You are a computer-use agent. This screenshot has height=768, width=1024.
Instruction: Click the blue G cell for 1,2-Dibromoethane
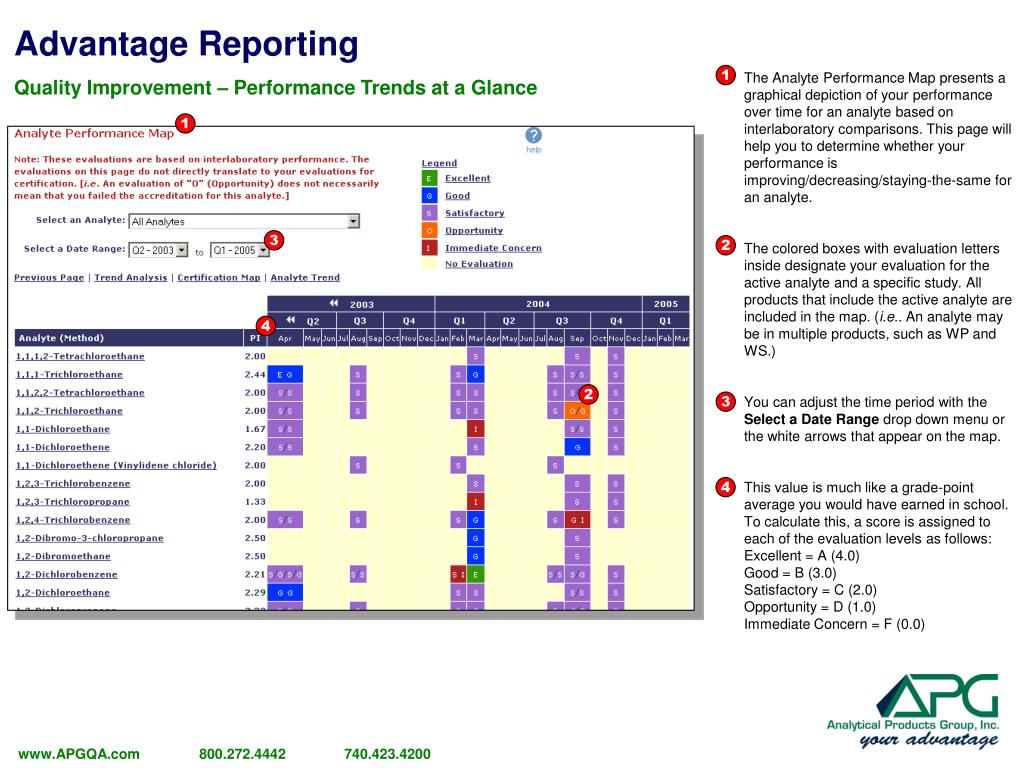pos(475,556)
